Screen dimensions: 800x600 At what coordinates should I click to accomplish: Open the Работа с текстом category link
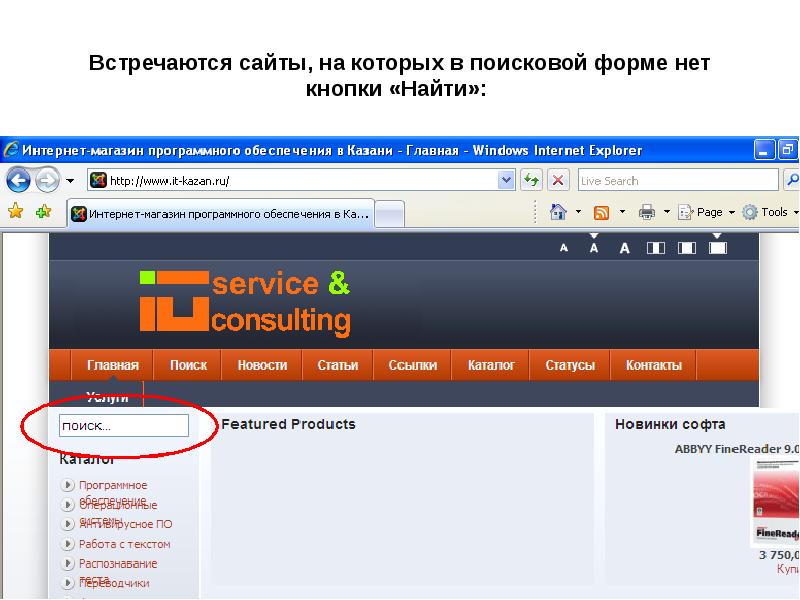124,544
